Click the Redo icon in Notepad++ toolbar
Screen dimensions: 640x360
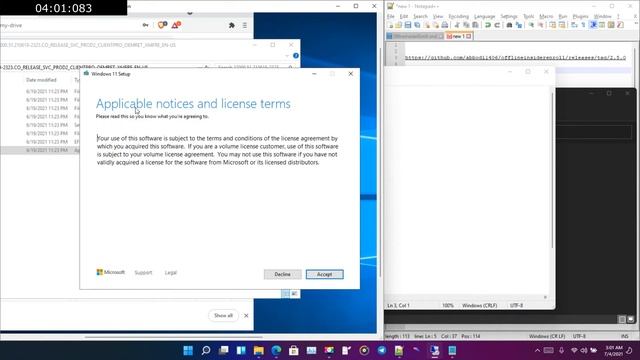pos(497,25)
